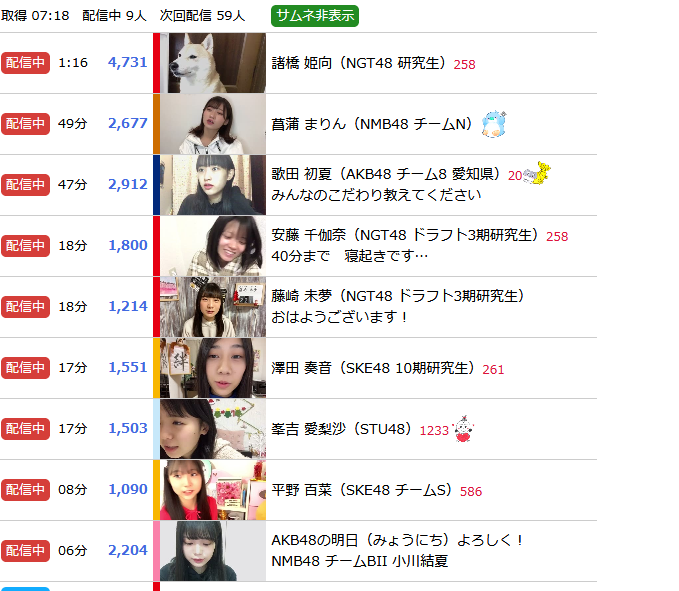This screenshot has height=591, width=679.
Task: Open link 諸橋 姫向（NGT48 研究生）
Action: point(359,63)
